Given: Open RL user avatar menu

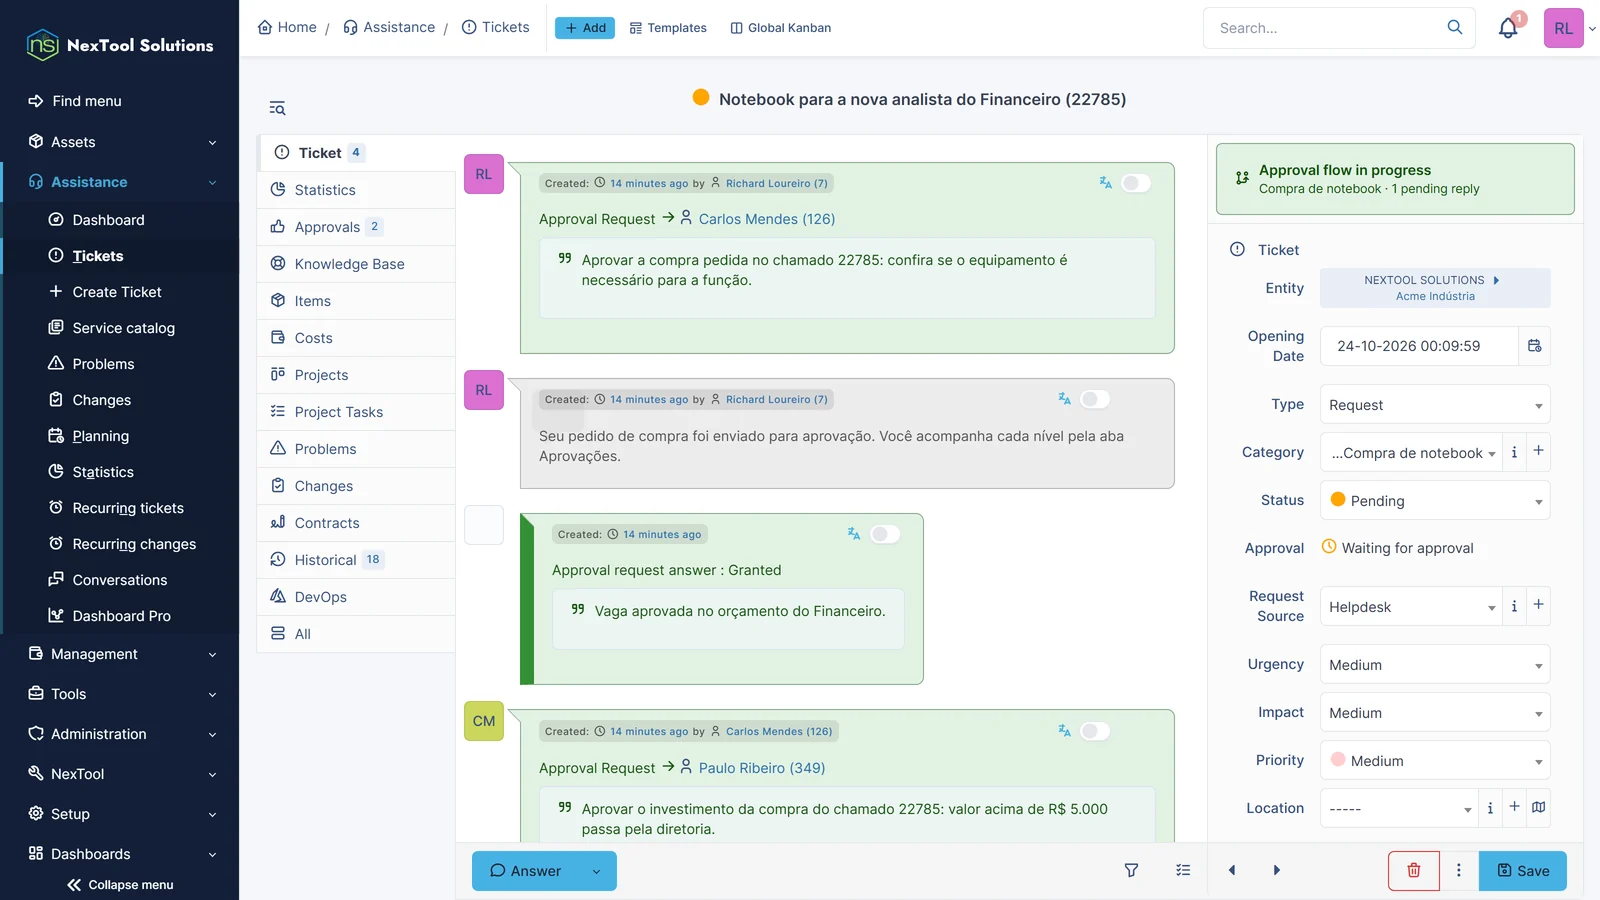Looking at the screenshot, I should point(1564,28).
